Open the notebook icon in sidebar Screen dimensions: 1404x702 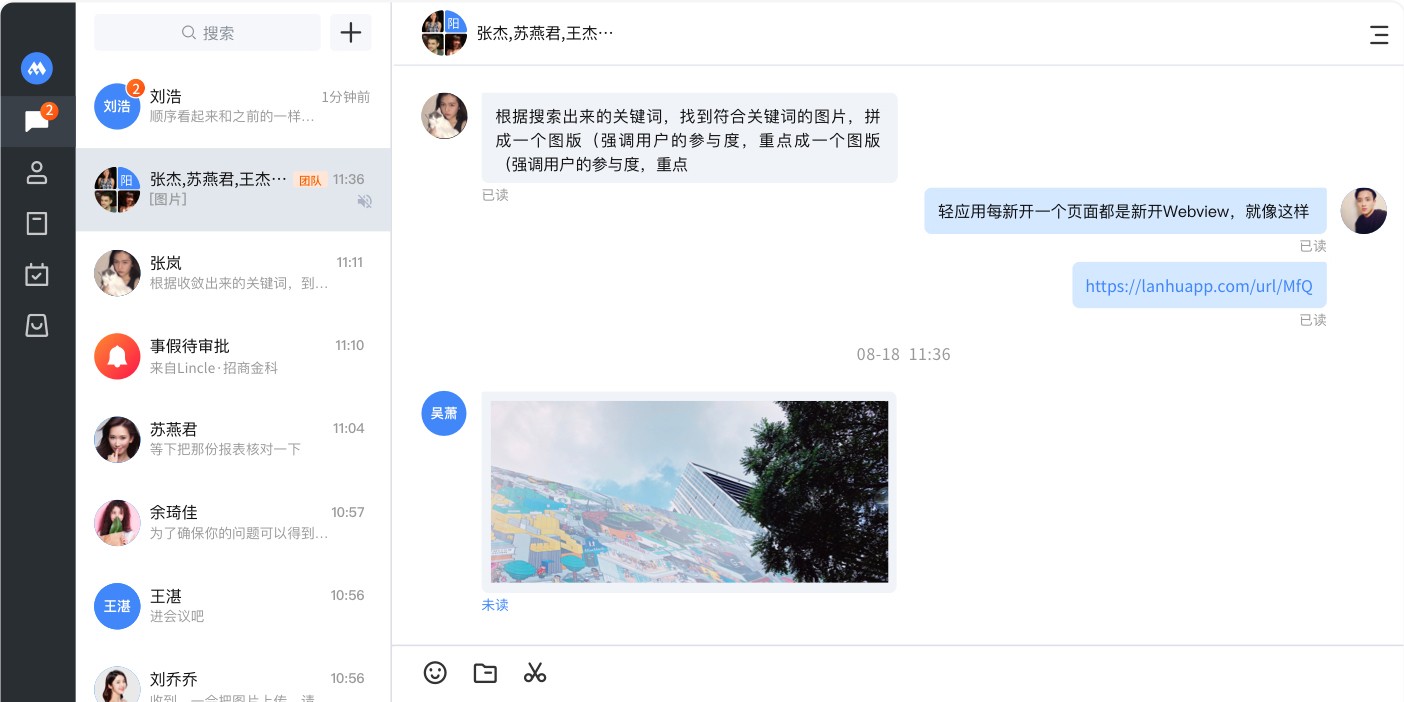tap(37, 223)
